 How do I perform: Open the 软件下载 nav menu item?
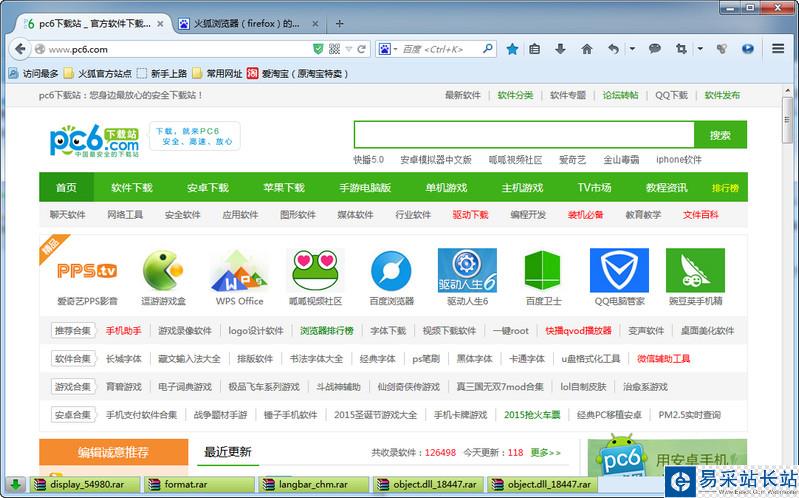[x=132, y=188]
